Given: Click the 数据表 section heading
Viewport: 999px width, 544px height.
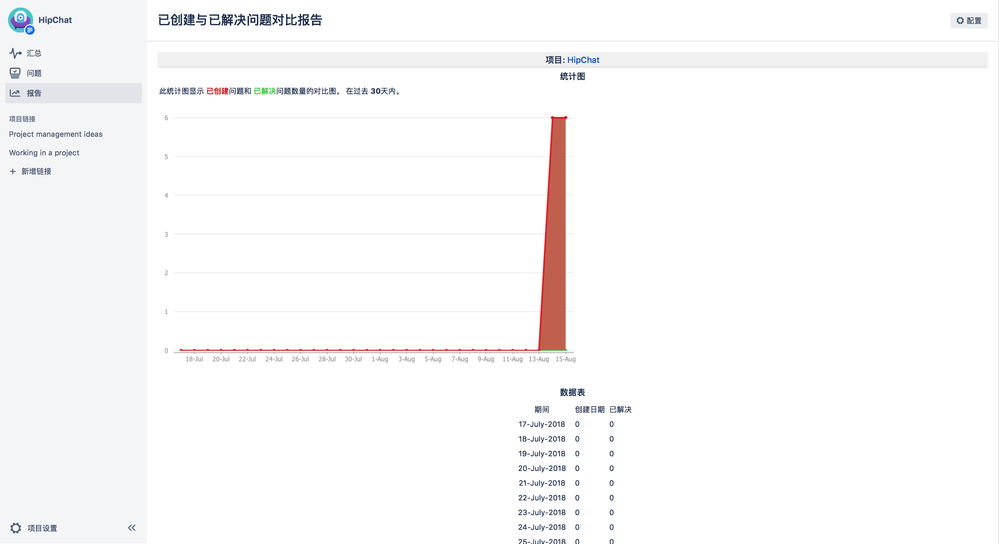Looking at the screenshot, I should pos(572,392).
